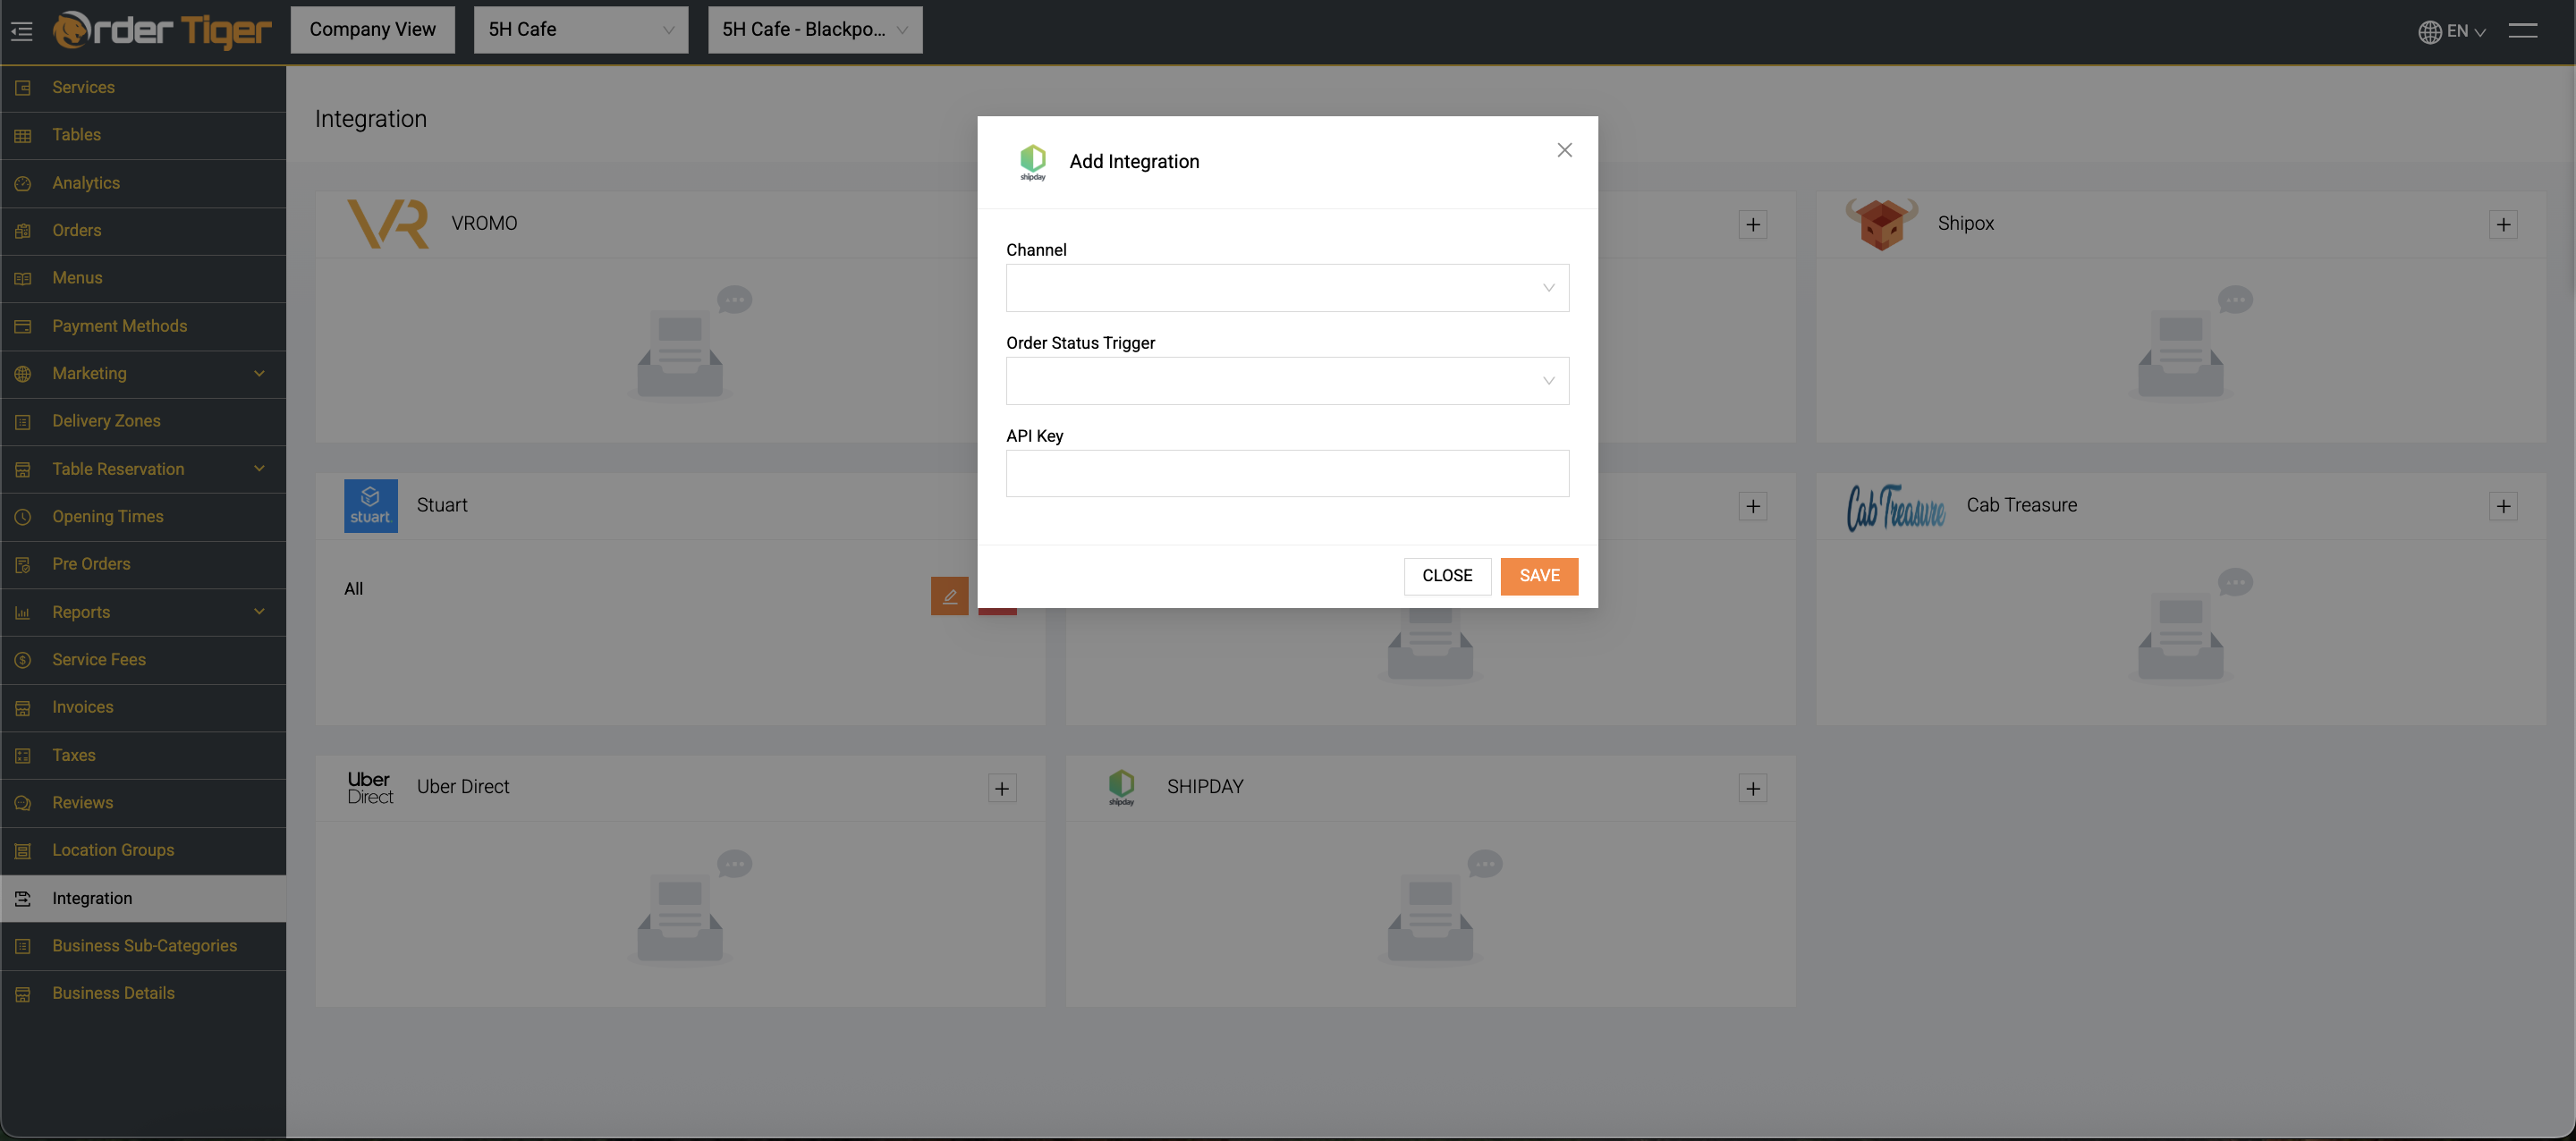Click the plus icon on the SHIPDAY card
The image size is (2576, 1141).
[x=1752, y=788]
